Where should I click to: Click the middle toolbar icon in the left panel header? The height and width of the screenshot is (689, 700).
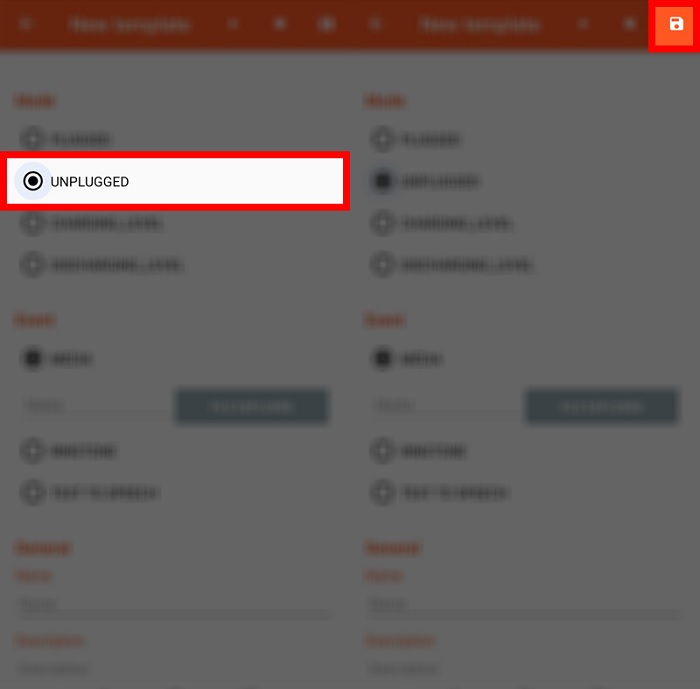click(280, 24)
